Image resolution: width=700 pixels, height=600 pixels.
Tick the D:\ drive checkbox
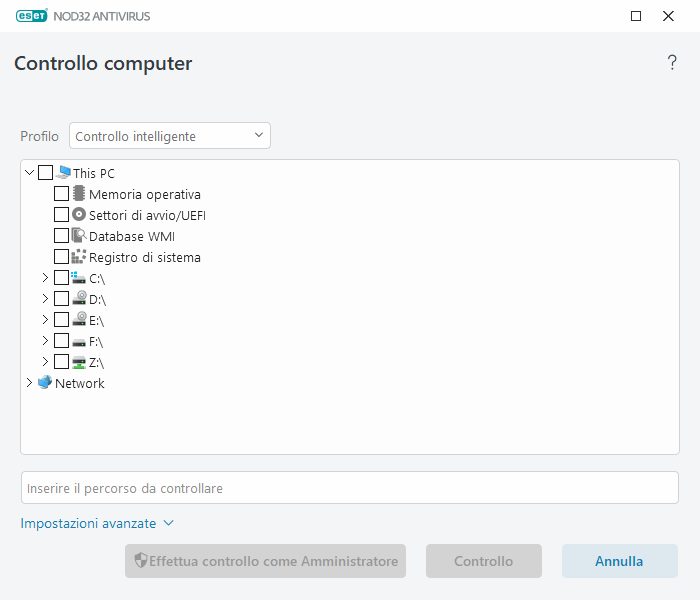point(62,299)
